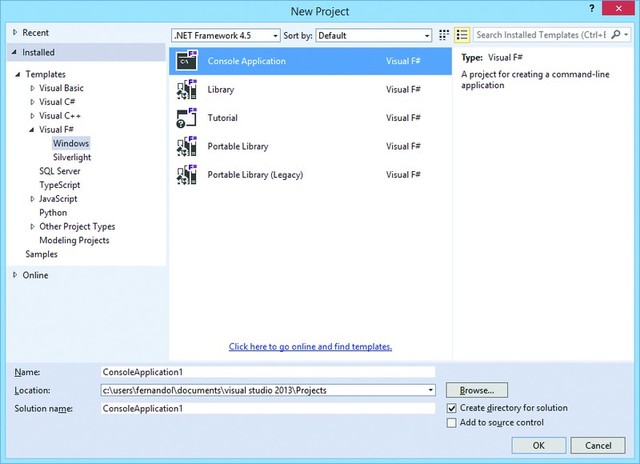This screenshot has width=640, height=464.
Task: Switch to medium icons list view
Action: click(462, 35)
